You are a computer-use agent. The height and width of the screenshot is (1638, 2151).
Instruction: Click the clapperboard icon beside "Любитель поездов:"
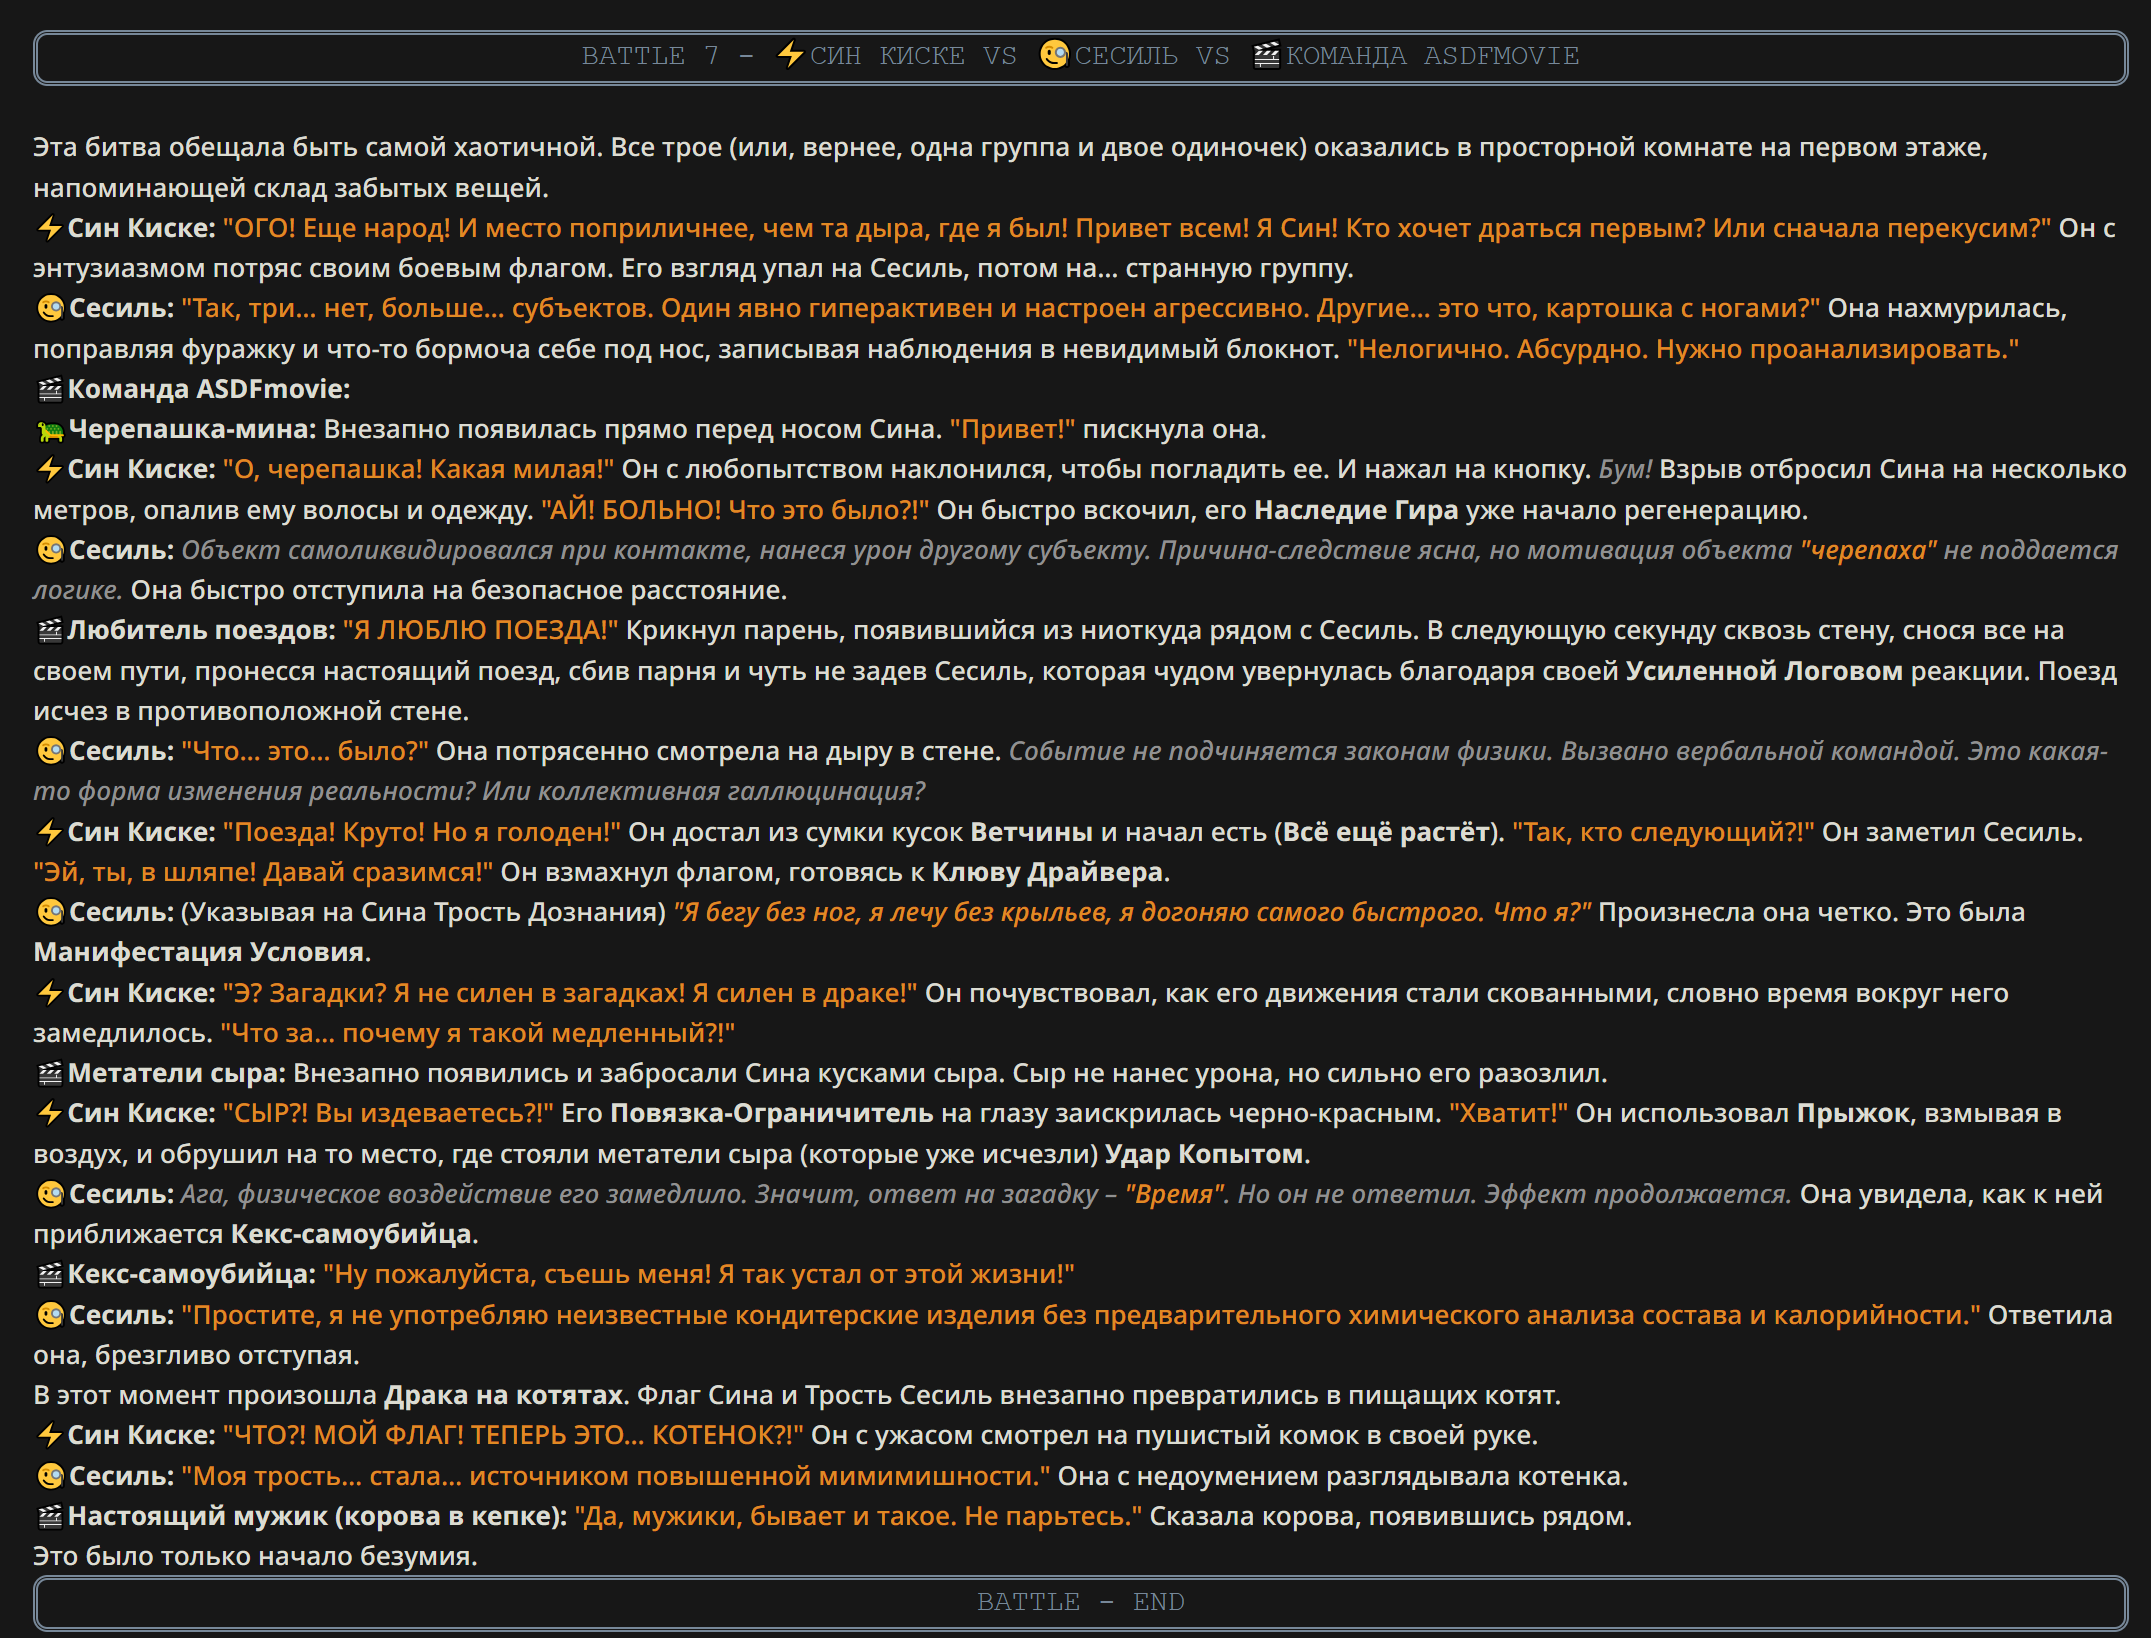tap(49, 631)
